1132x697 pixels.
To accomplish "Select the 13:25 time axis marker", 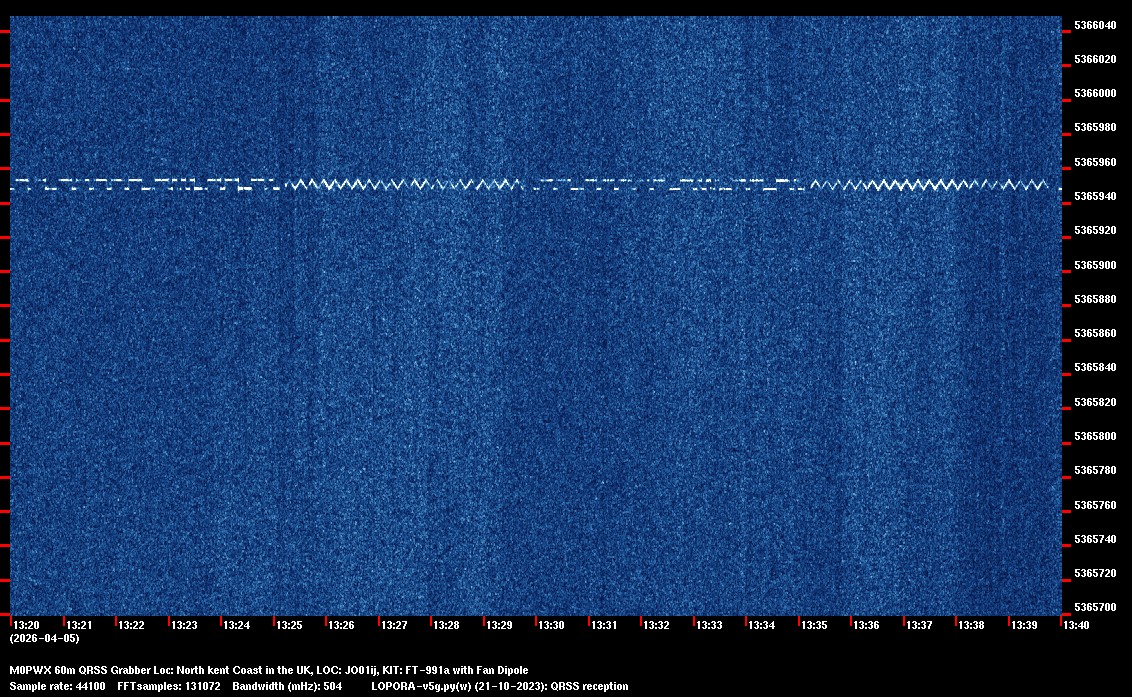I will (289, 625).
